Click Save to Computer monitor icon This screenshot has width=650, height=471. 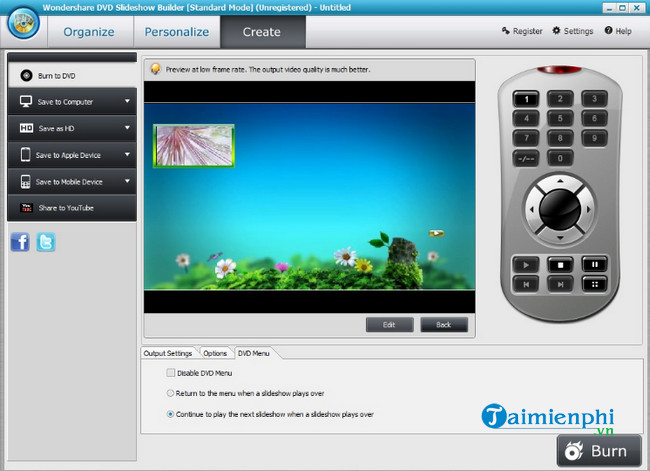[26, 102]
